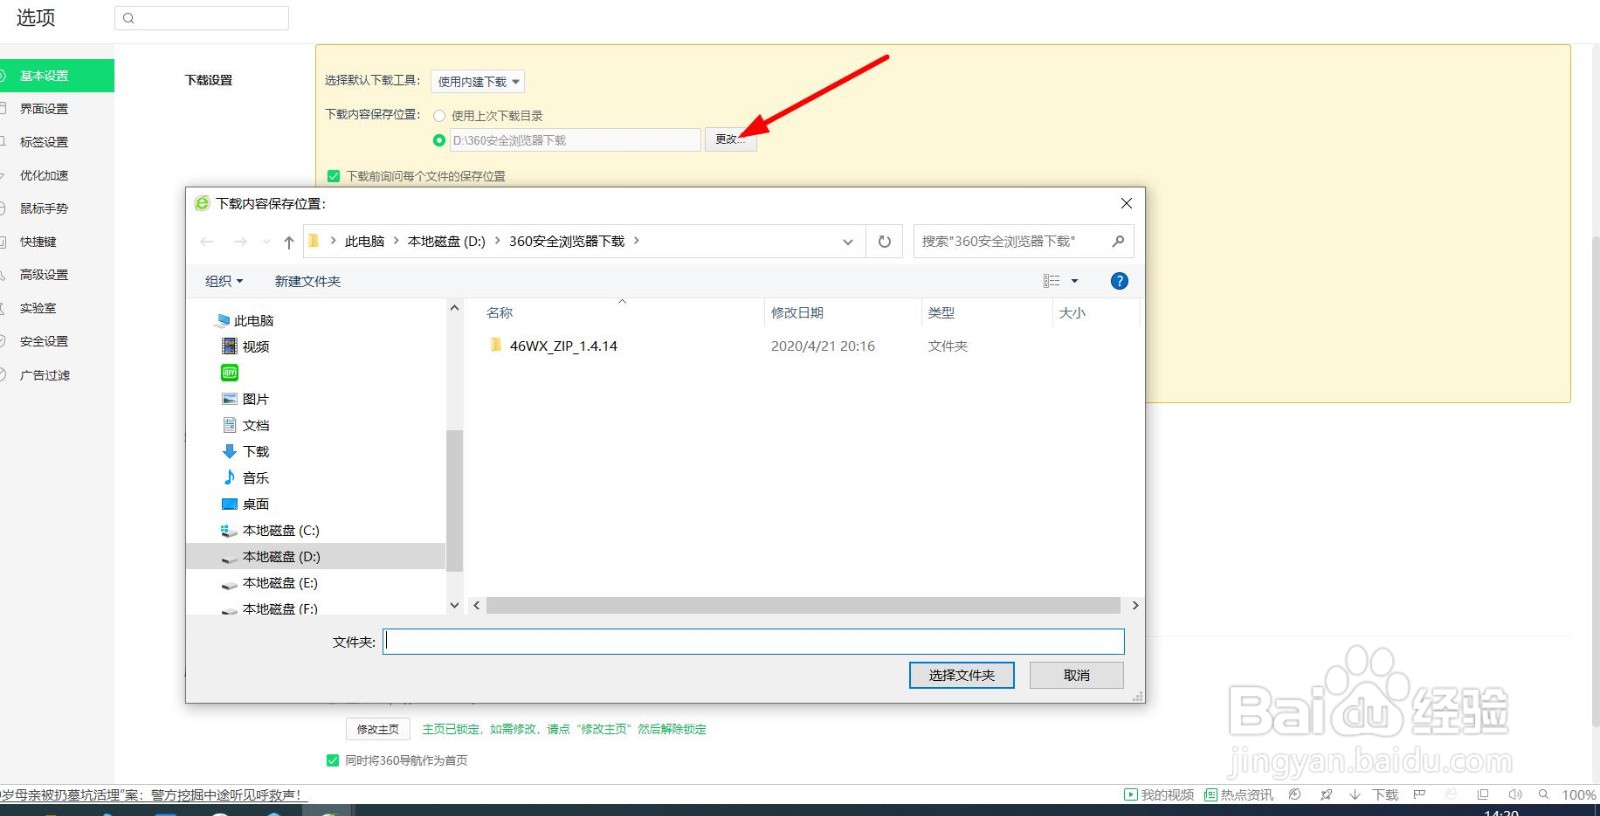Sort by 修改日期 column header
This screenshot has height=816, width=1600.
coord(797,313)
